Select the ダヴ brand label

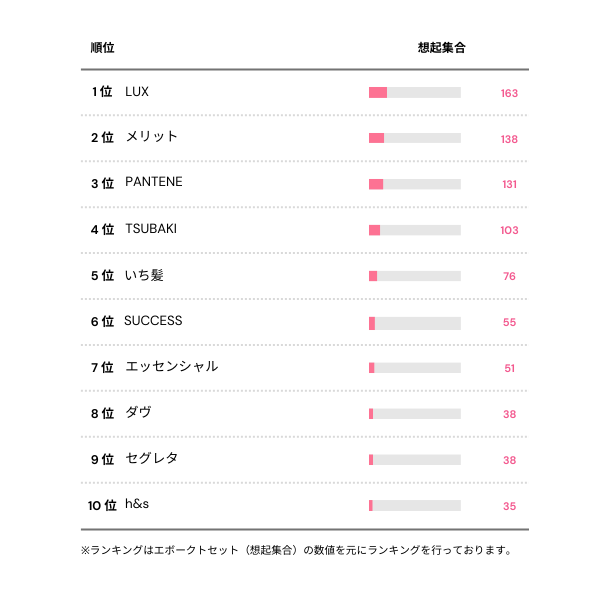point(139,413)
